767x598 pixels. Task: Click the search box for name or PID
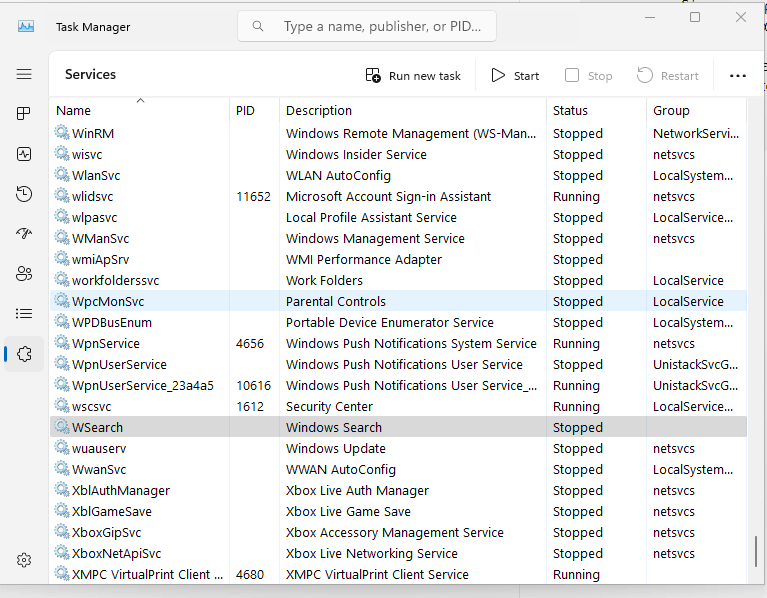tap(367, 26)
